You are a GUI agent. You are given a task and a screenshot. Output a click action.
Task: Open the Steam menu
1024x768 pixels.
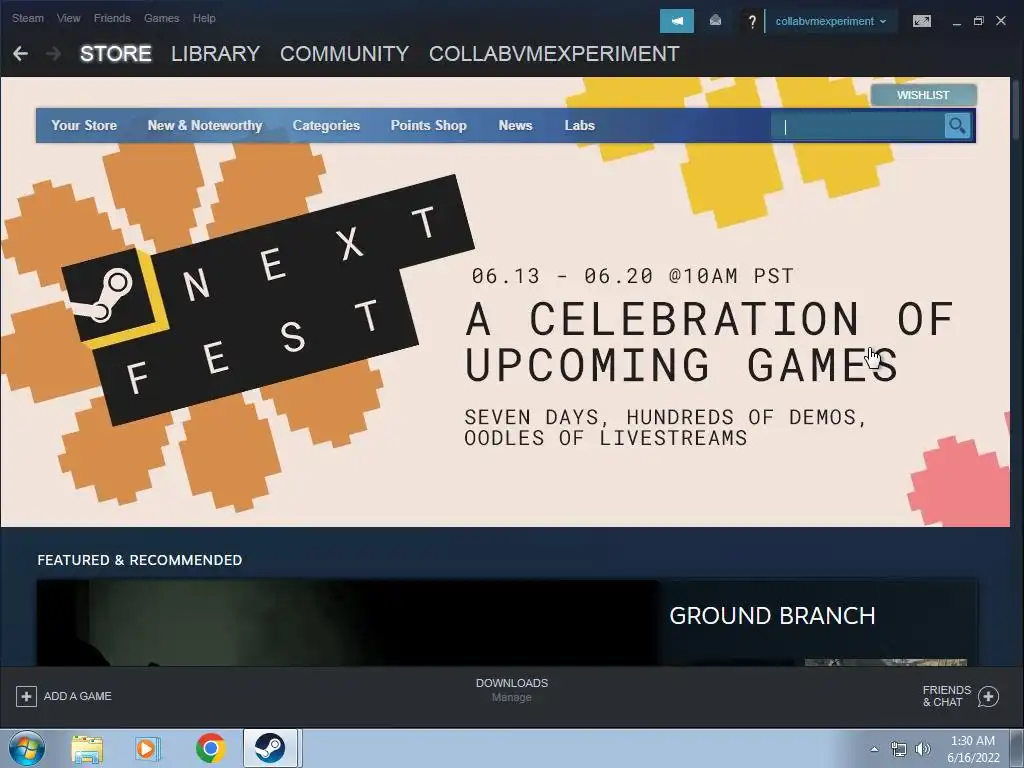tap(28, 18)
